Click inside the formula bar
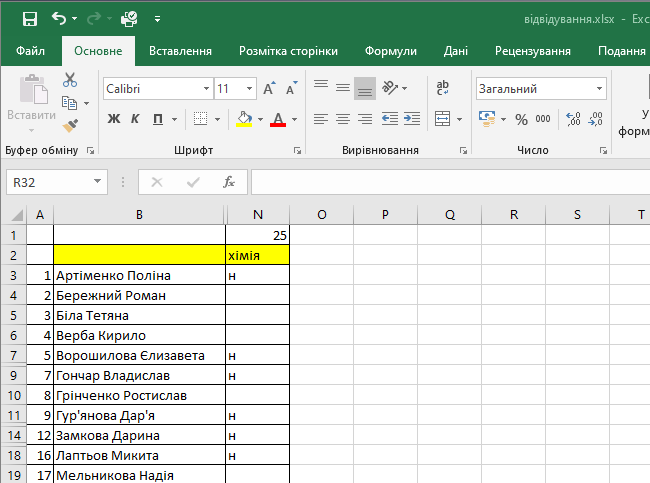650x483 pixels. [x=451, y=182]
